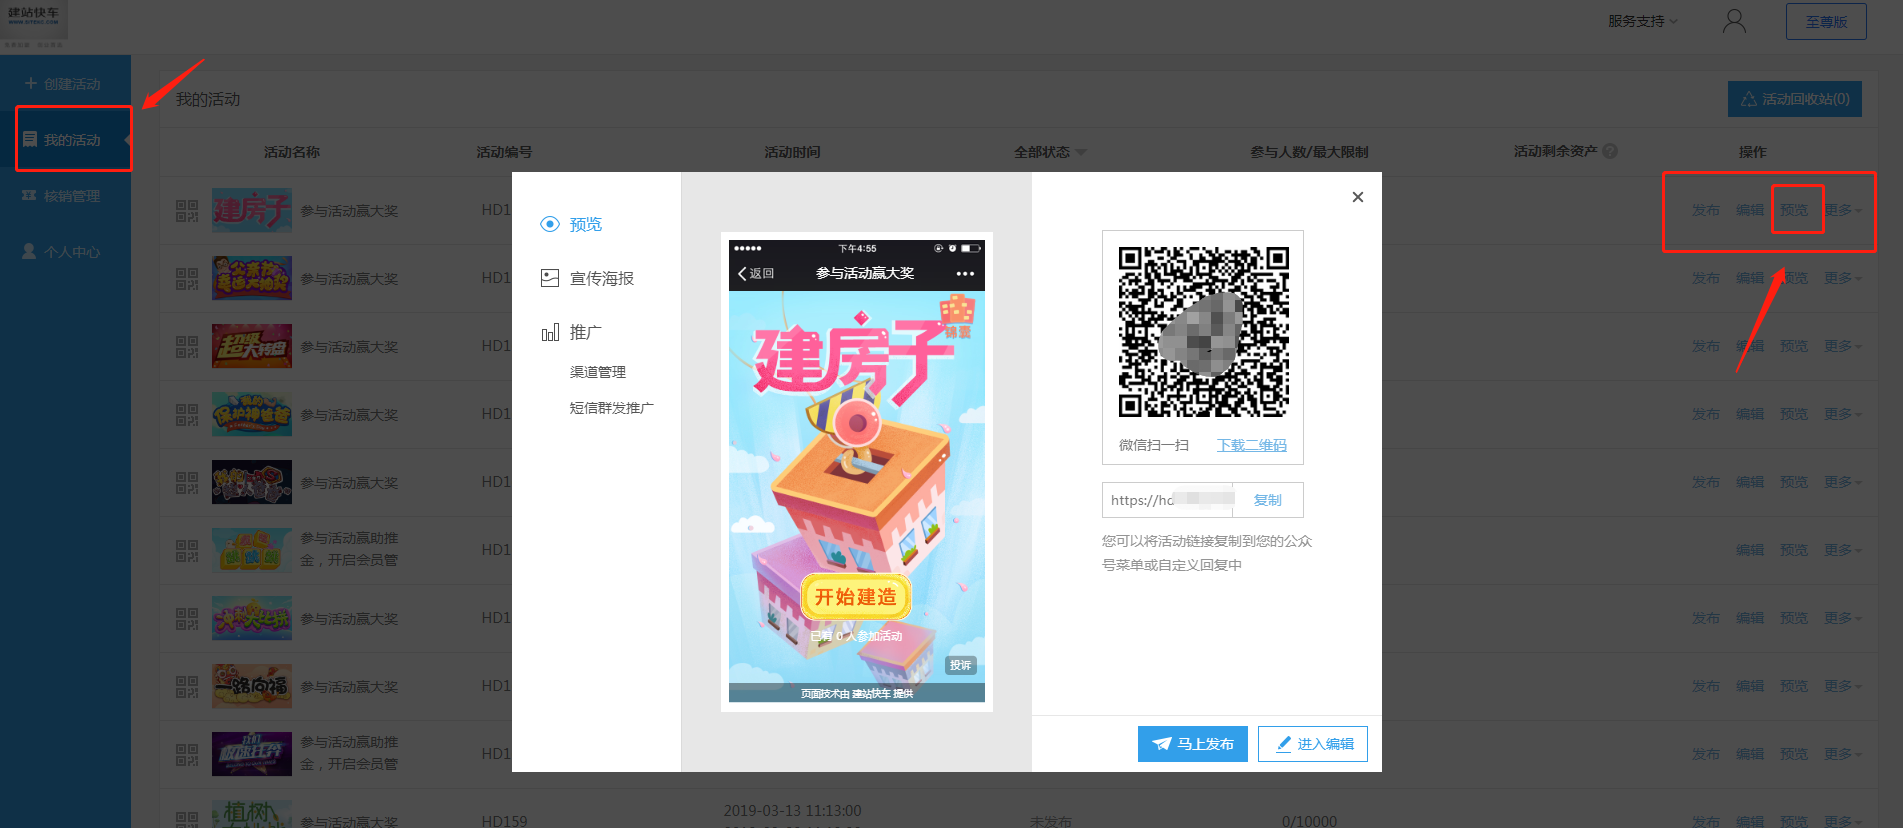The height and width of the screenshot is (828, 1903).
Task: Click help icon beside 活动剩余资产
Action: click(x=1610, y=151)
